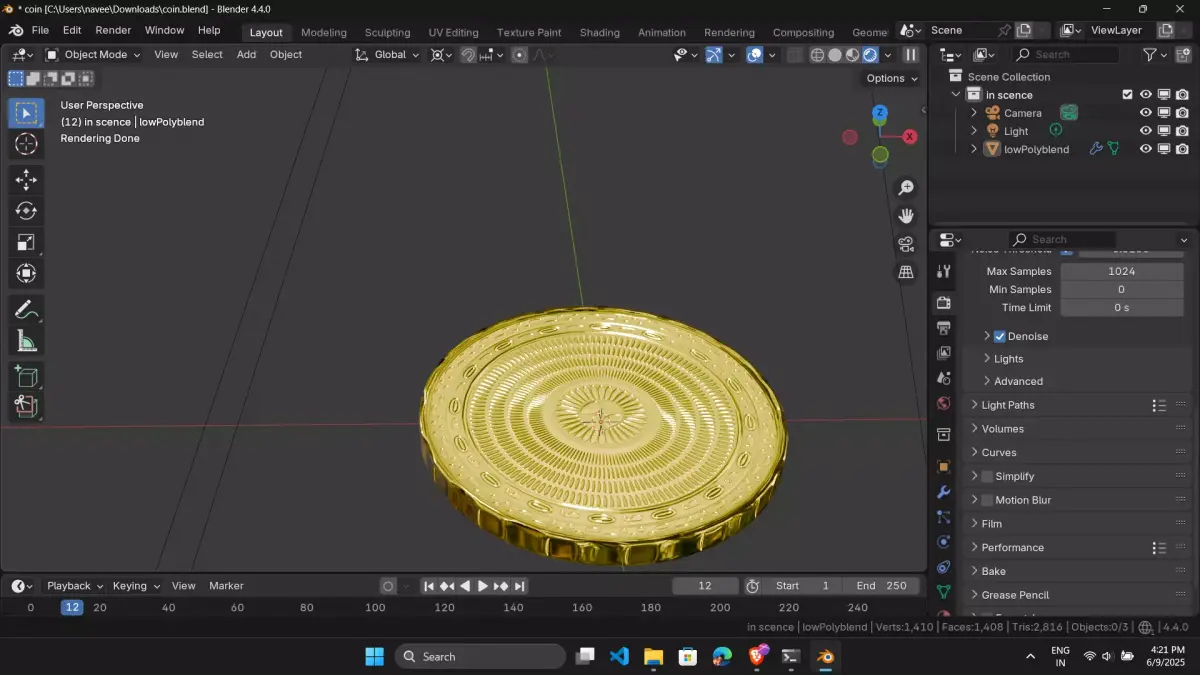Click the Marker menu in timeline

[226, 586]
